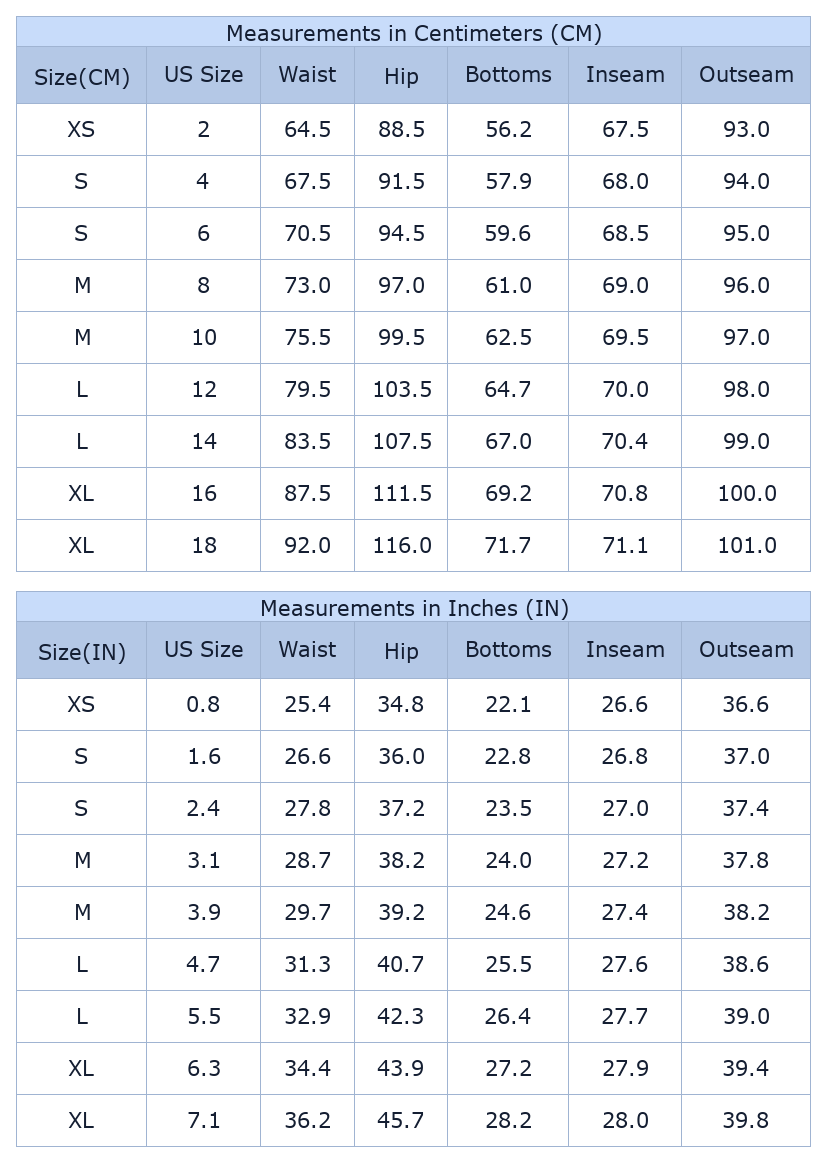Click the Inseam header in inches table
The width and height of the screenshot is (826, 1172).
pyautogui.click(x=625, y=650)
